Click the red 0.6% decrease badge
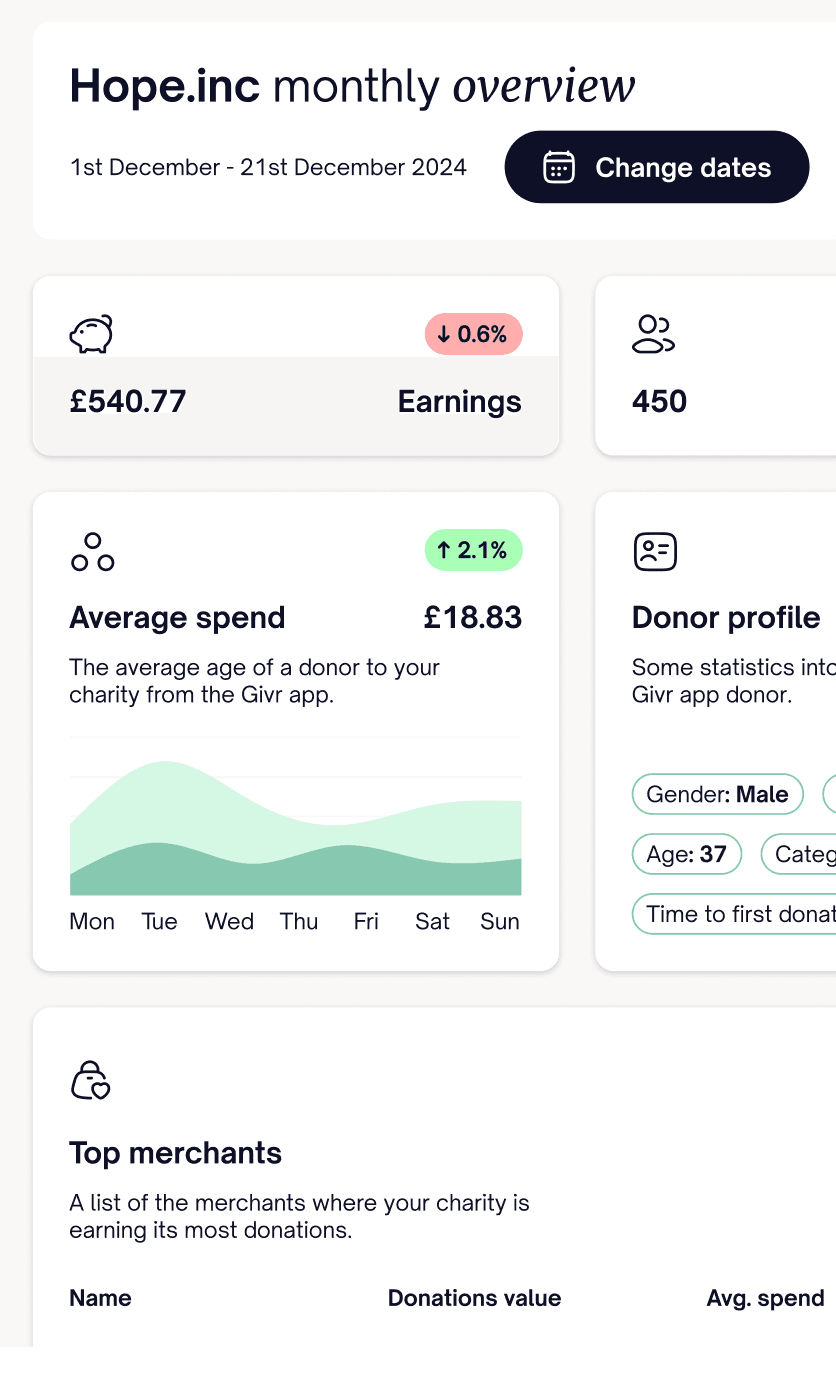 tap(473, 334)
